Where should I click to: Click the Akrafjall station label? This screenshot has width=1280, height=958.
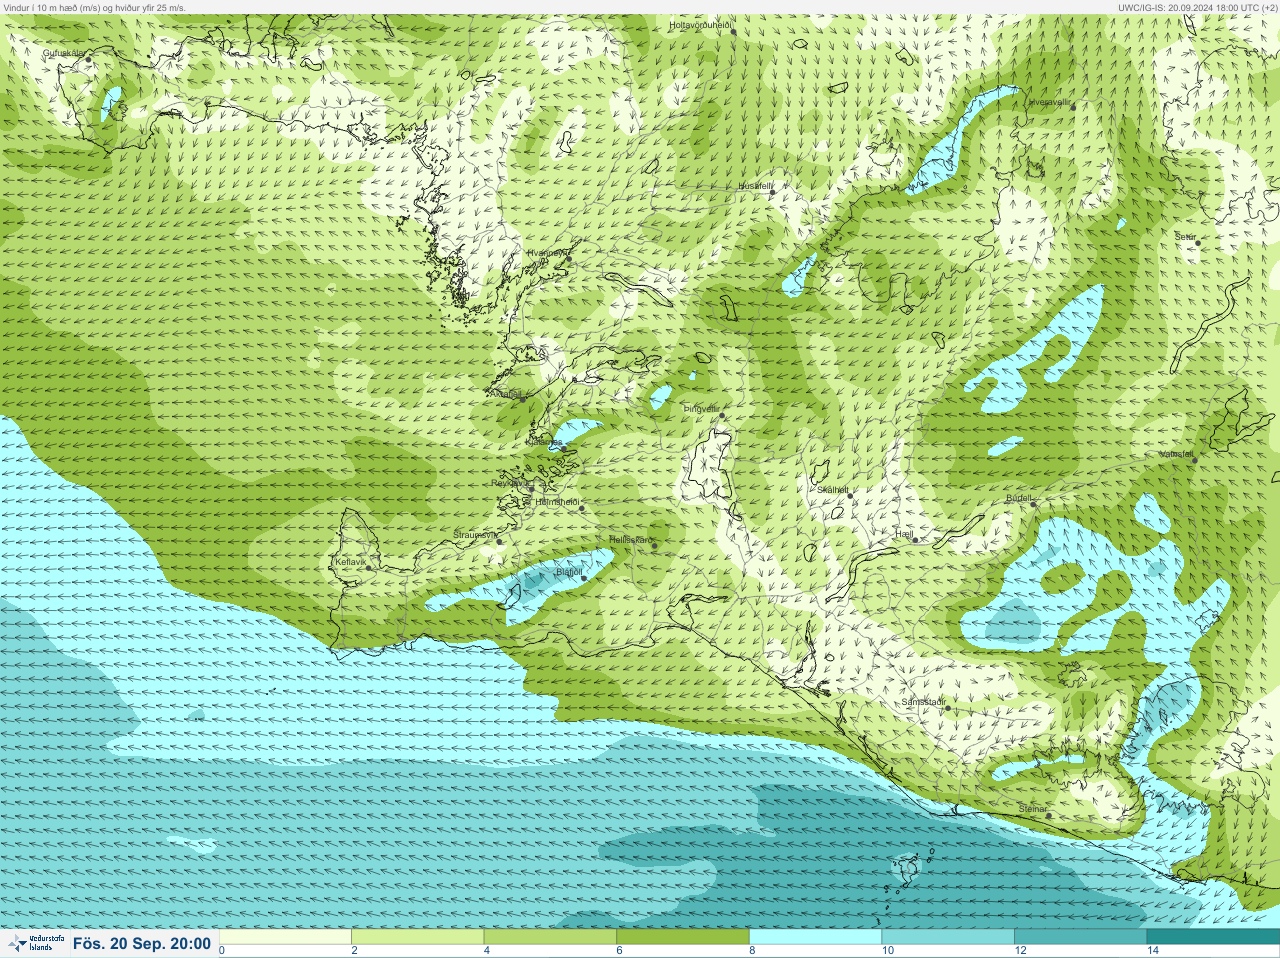(507, 394)
